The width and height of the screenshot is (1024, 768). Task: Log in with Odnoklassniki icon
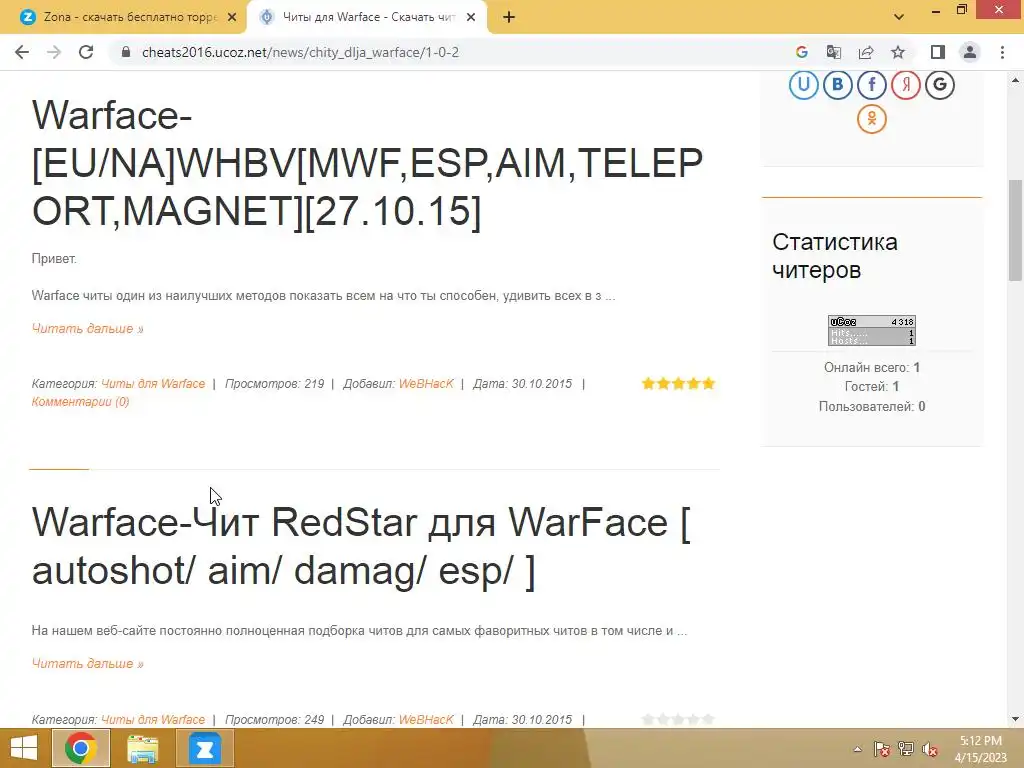coord(872,119)
